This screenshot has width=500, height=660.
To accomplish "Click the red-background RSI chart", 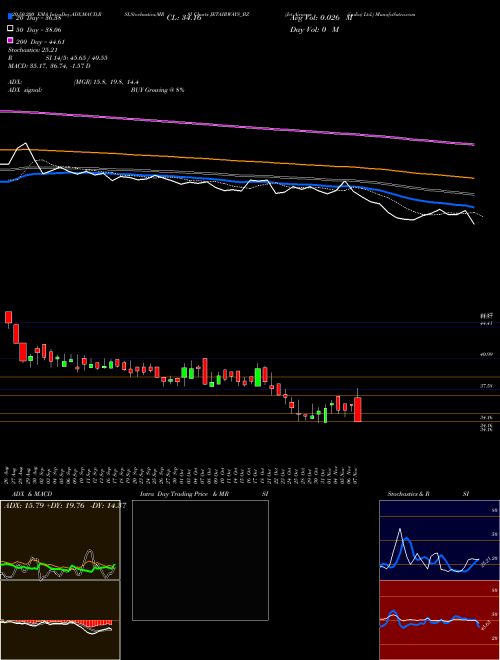I will coord(439,620).
